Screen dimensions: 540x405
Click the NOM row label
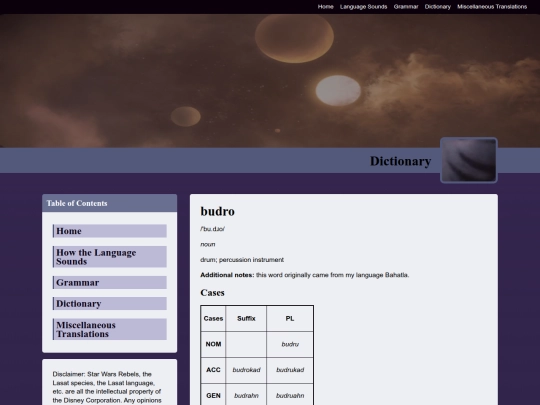pos(213,344)
